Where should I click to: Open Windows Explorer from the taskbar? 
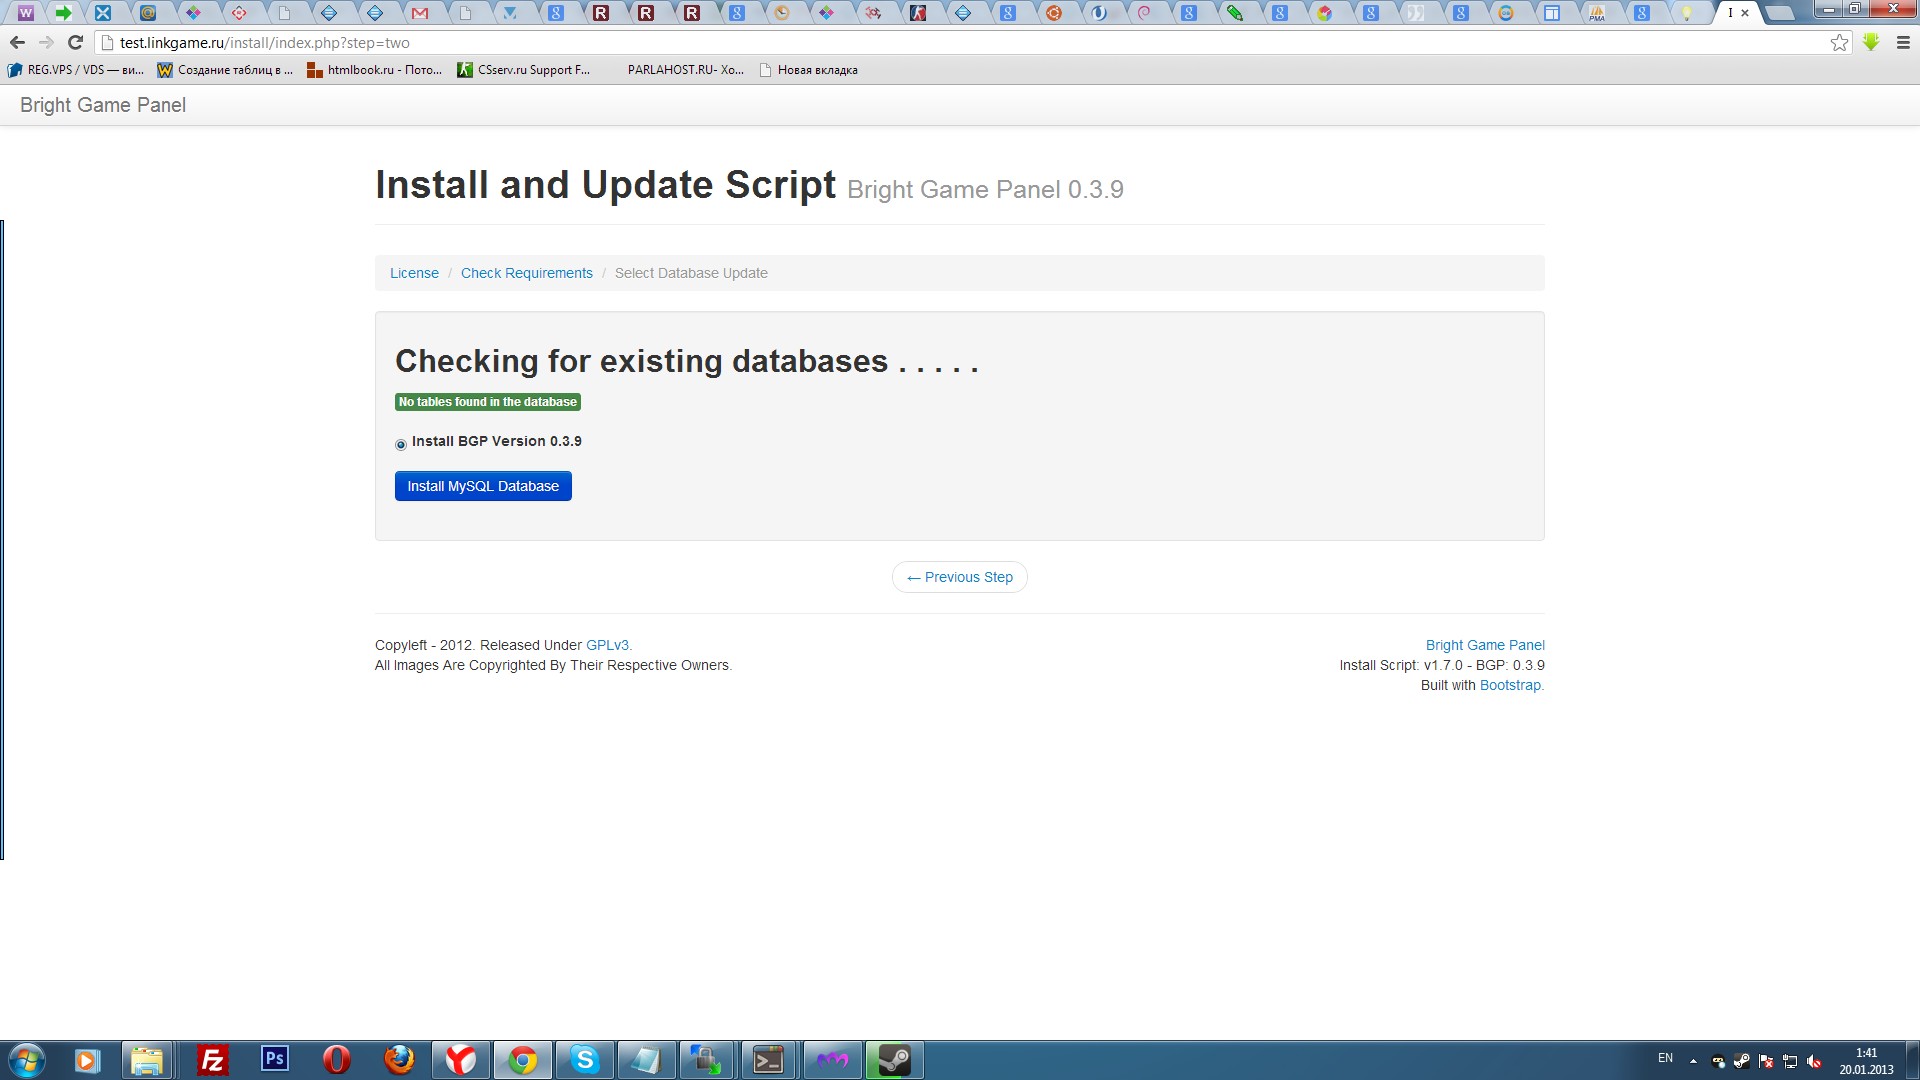(147, 1060)
